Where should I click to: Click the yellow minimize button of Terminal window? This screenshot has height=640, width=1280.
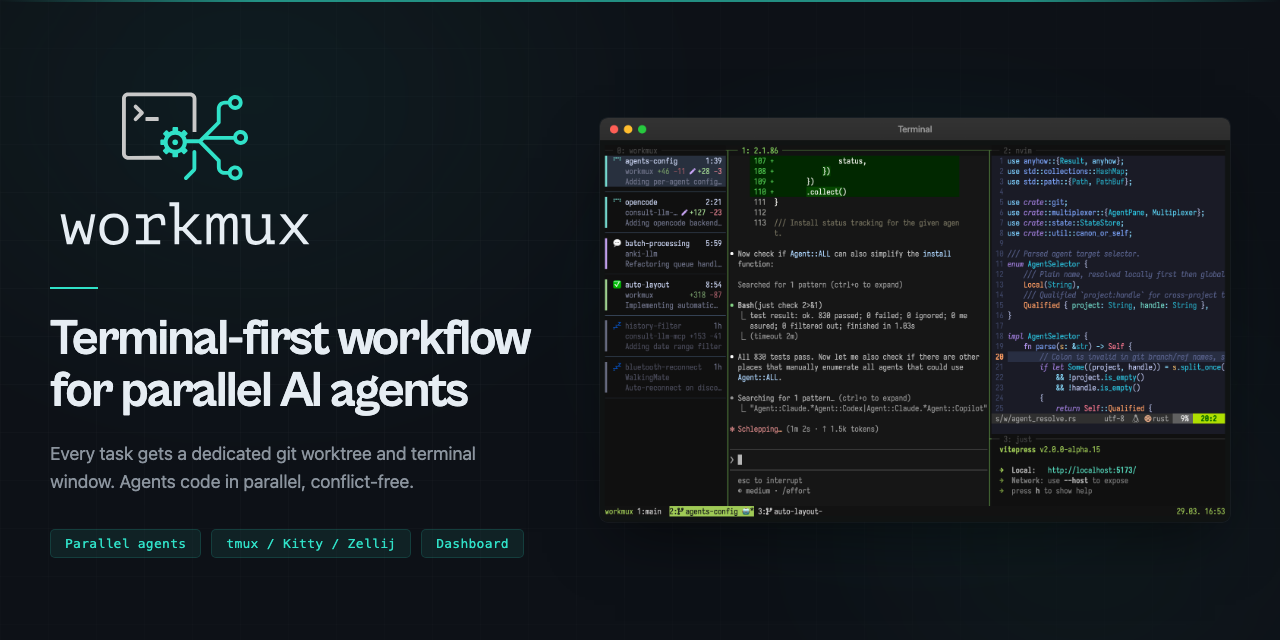coord(628,129)
